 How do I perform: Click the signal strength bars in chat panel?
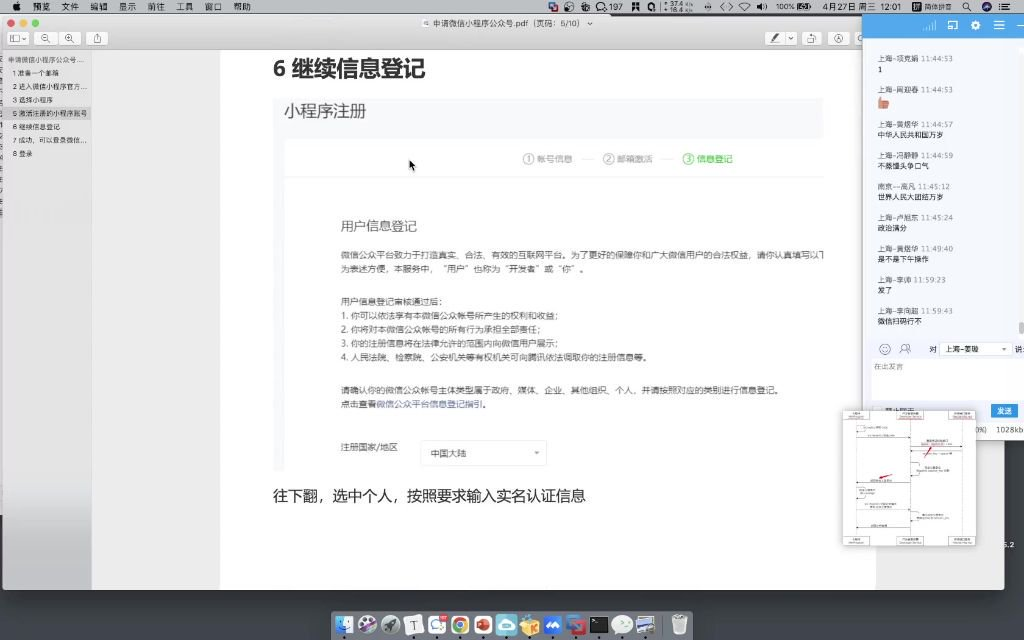click(929, 25)
